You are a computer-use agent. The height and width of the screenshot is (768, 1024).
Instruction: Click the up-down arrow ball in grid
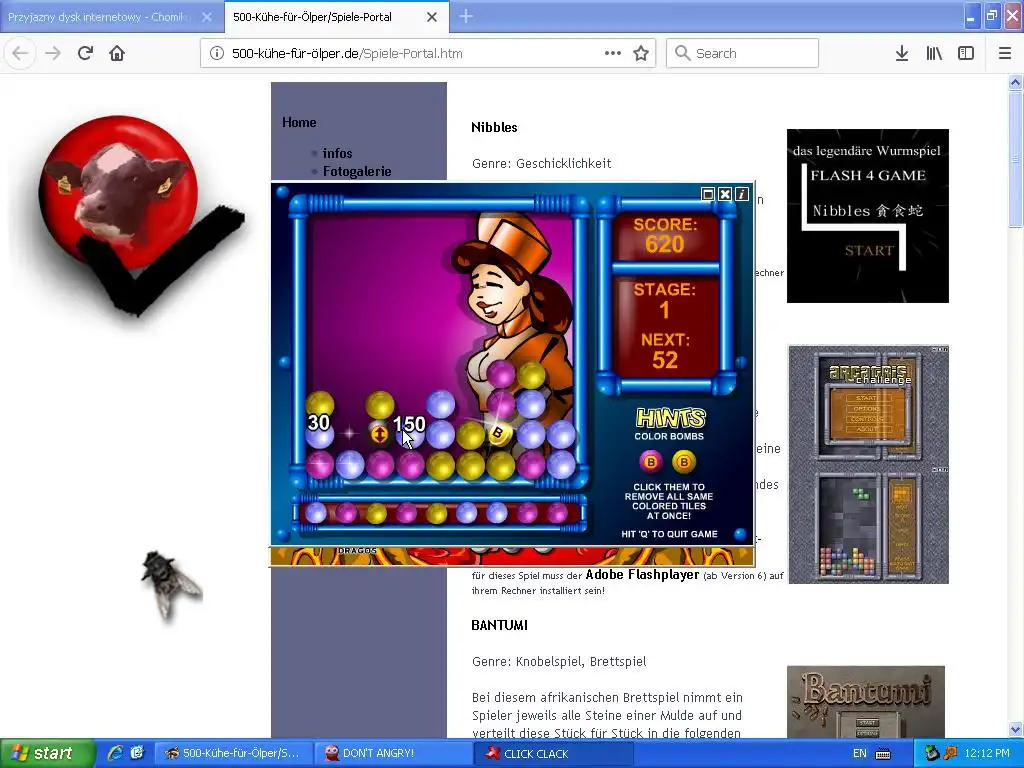(379, 434)
